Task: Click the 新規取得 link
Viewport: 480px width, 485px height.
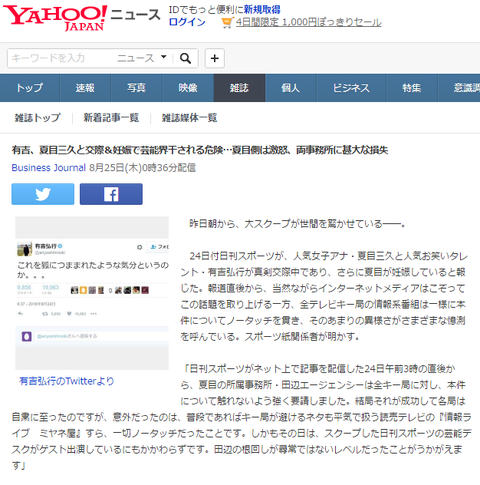Action: click(262, 9)
